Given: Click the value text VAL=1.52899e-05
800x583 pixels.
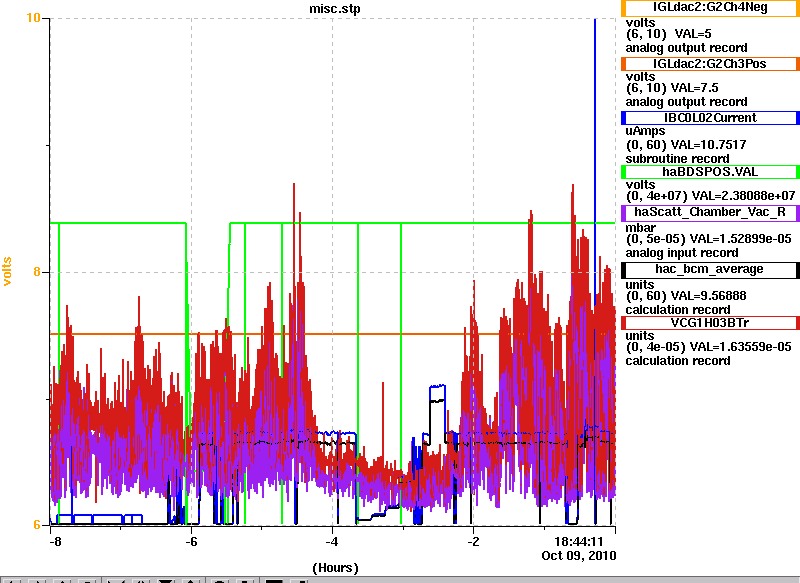Looking at the screenshot, I should pos(740,239).
